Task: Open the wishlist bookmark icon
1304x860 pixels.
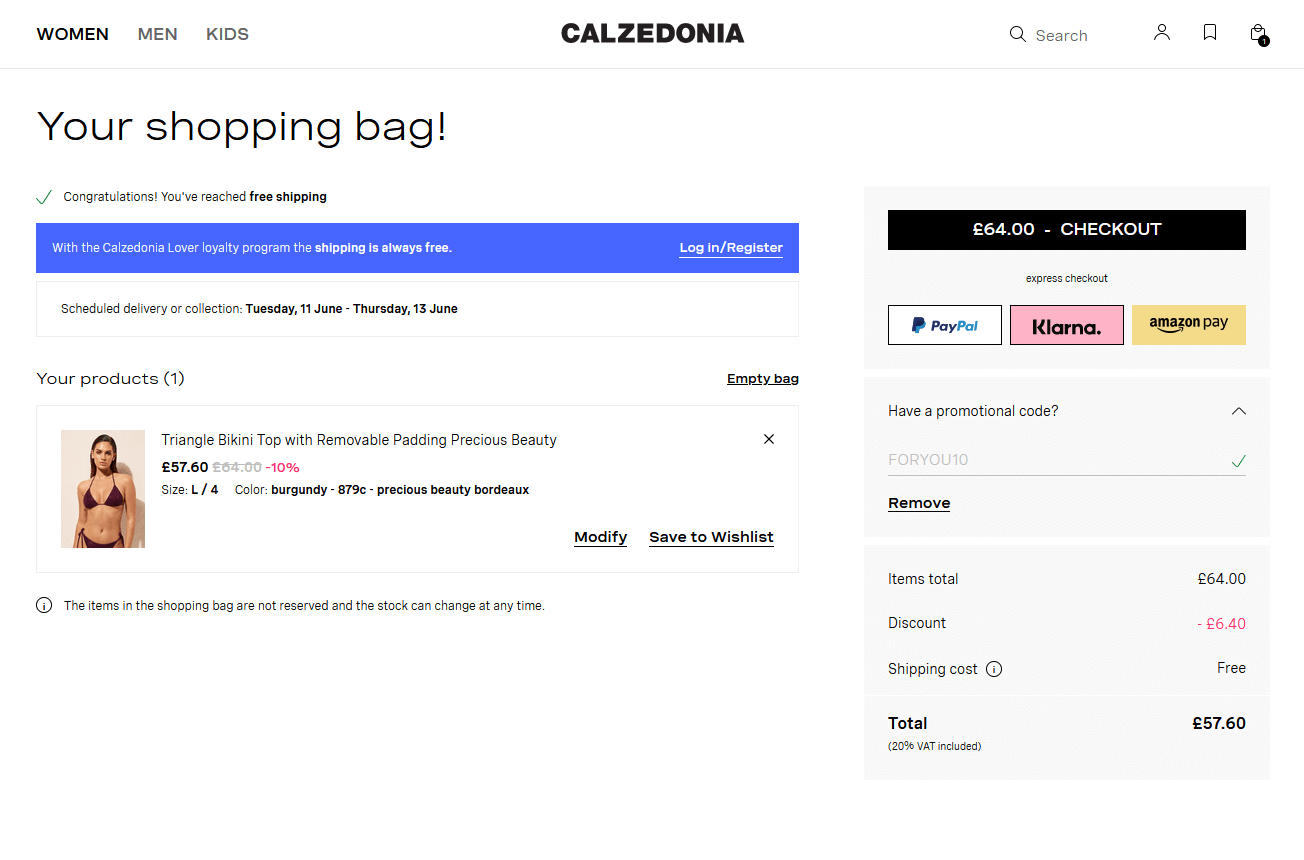Action: pyautogui.click(x=1209, y=32)
